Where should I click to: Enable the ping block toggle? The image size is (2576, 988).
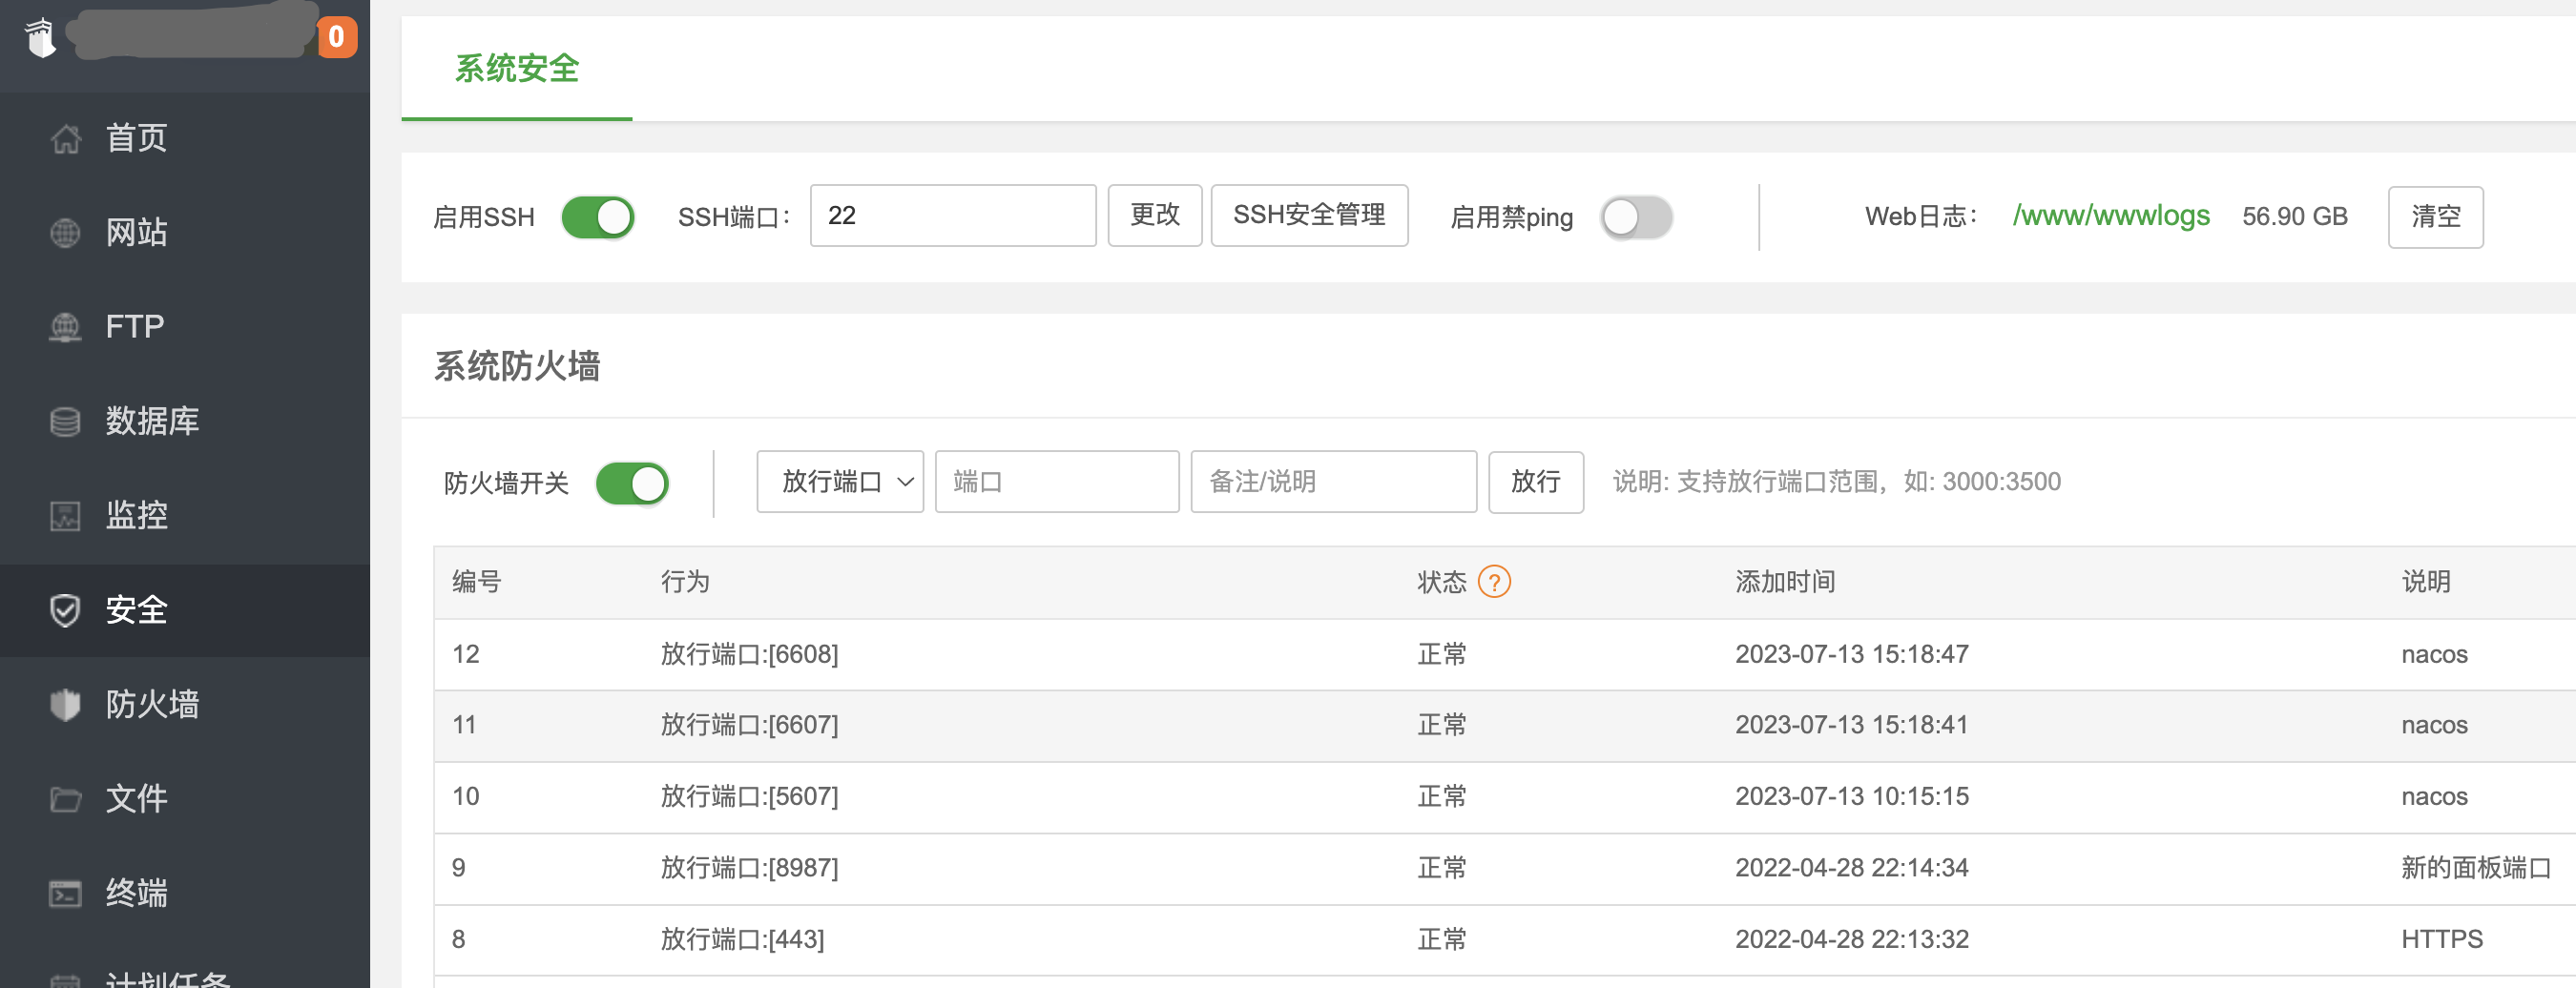1635,217
